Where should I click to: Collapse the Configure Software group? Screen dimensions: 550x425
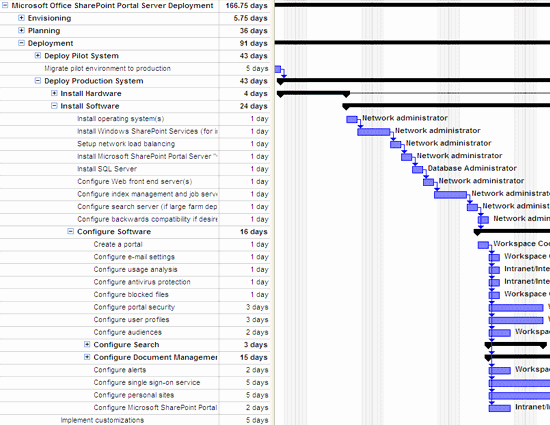(71, 231)
